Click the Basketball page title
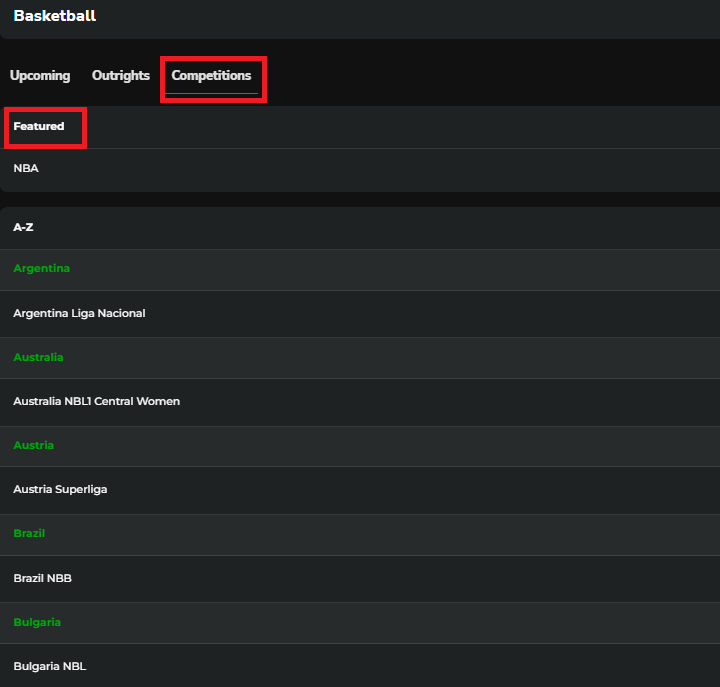720x687 pixels. (x=55, y=16)
